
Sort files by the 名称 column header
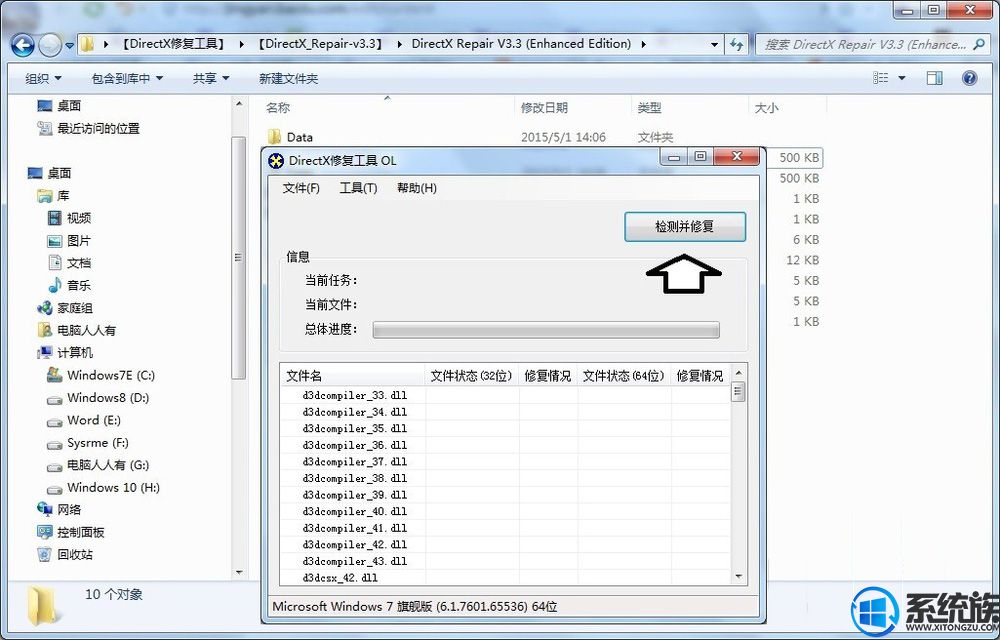point(387,108)
